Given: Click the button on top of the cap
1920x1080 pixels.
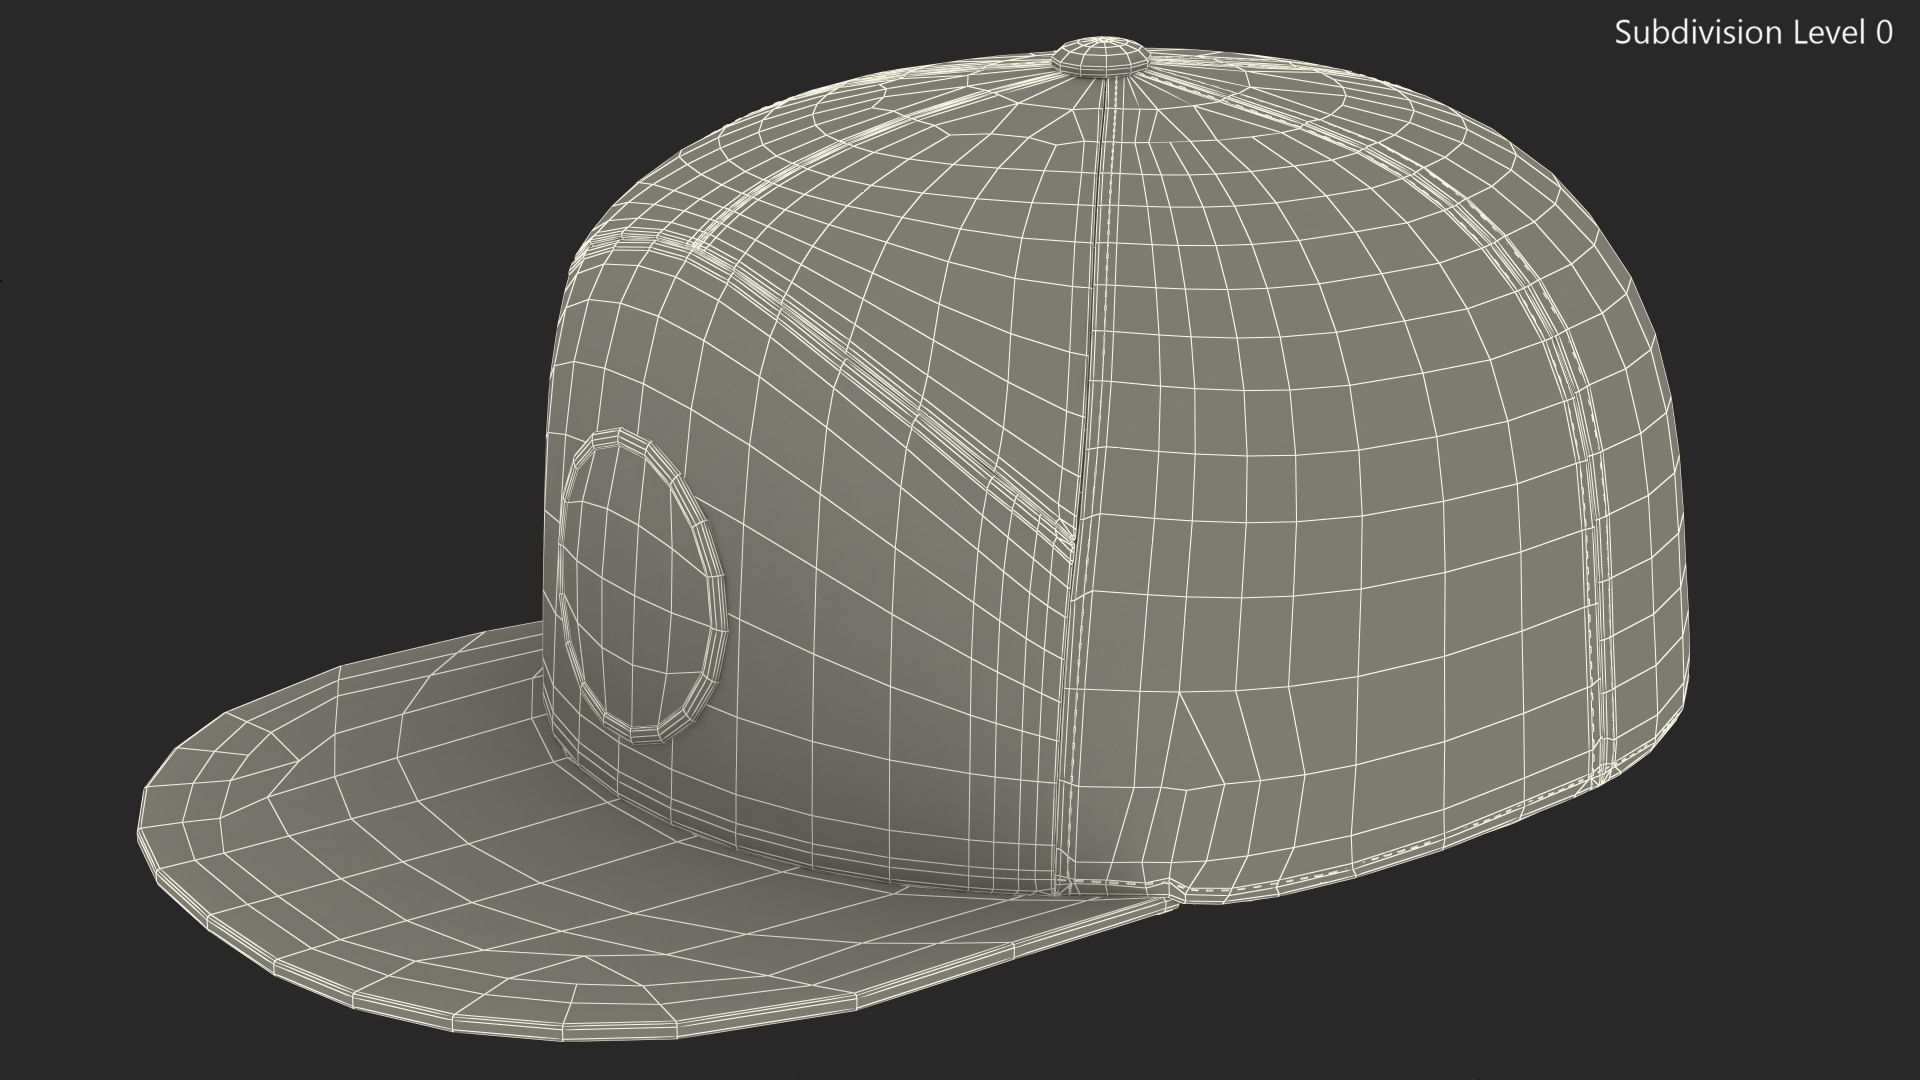Looking at the screenshot, I should 1100,55.
